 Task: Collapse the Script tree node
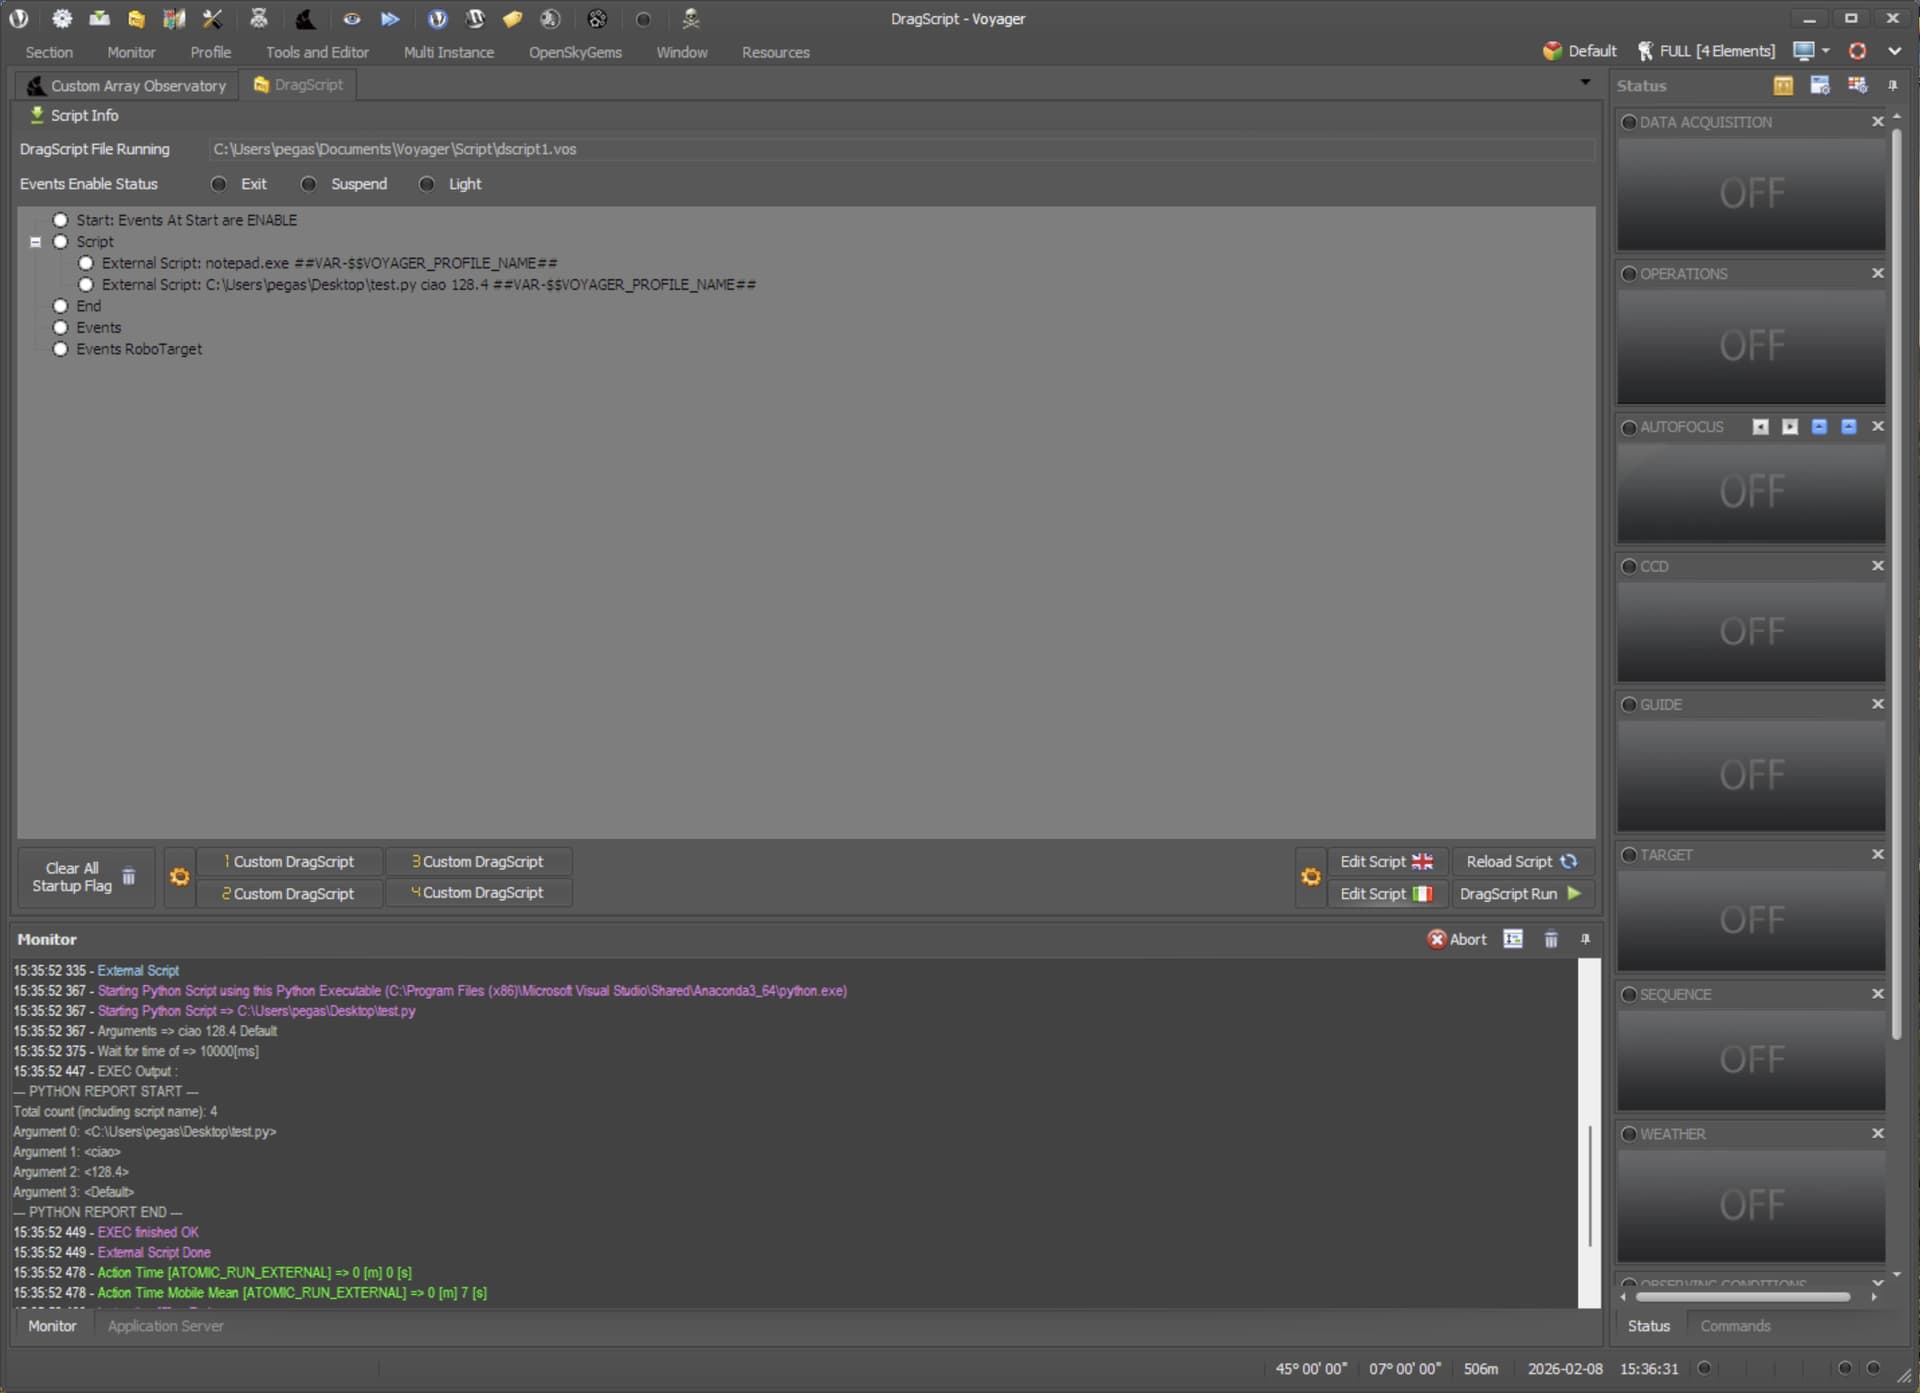(x=36, y=242)
